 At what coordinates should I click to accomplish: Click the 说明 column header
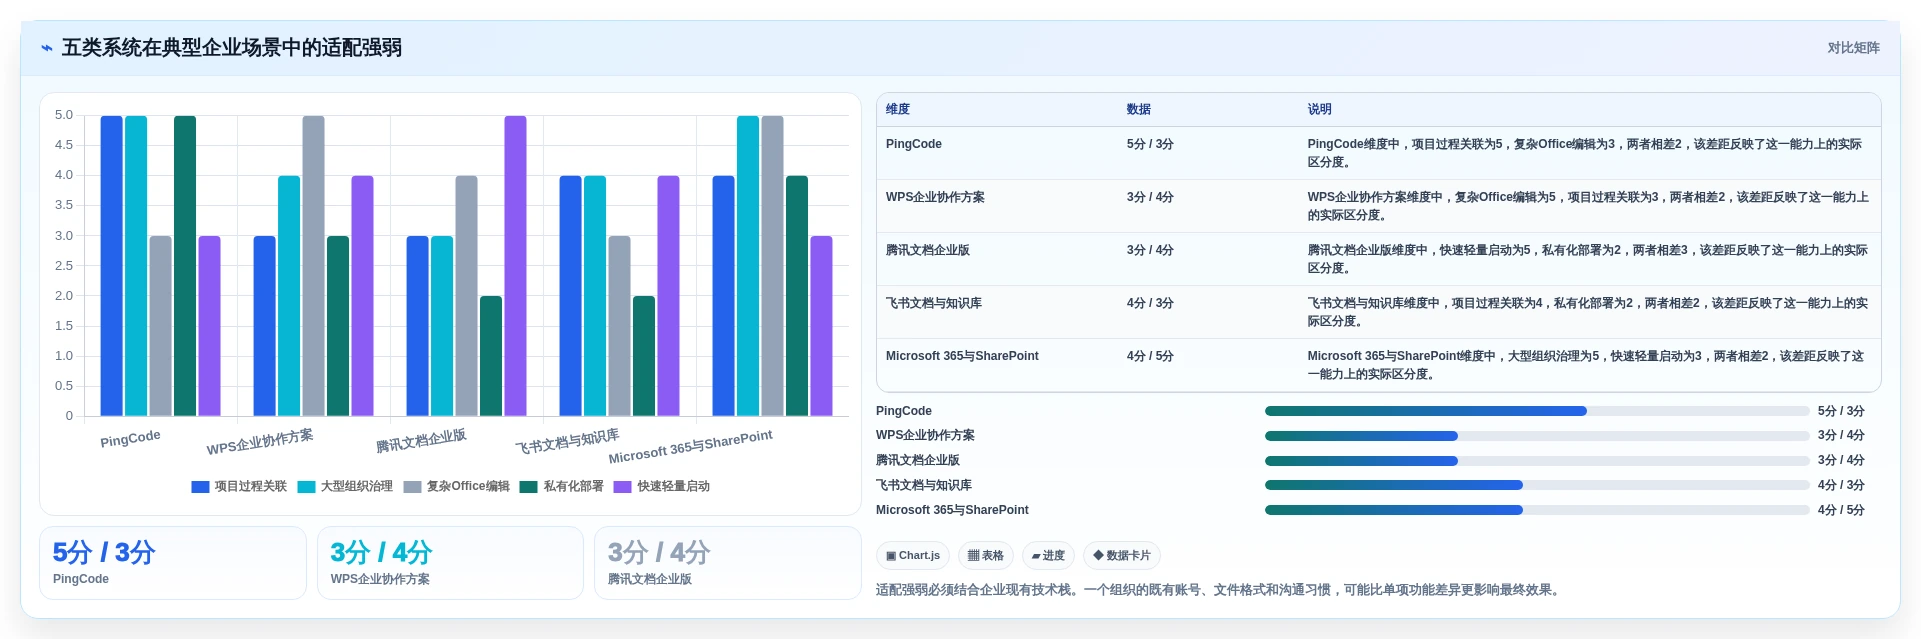1320,110
